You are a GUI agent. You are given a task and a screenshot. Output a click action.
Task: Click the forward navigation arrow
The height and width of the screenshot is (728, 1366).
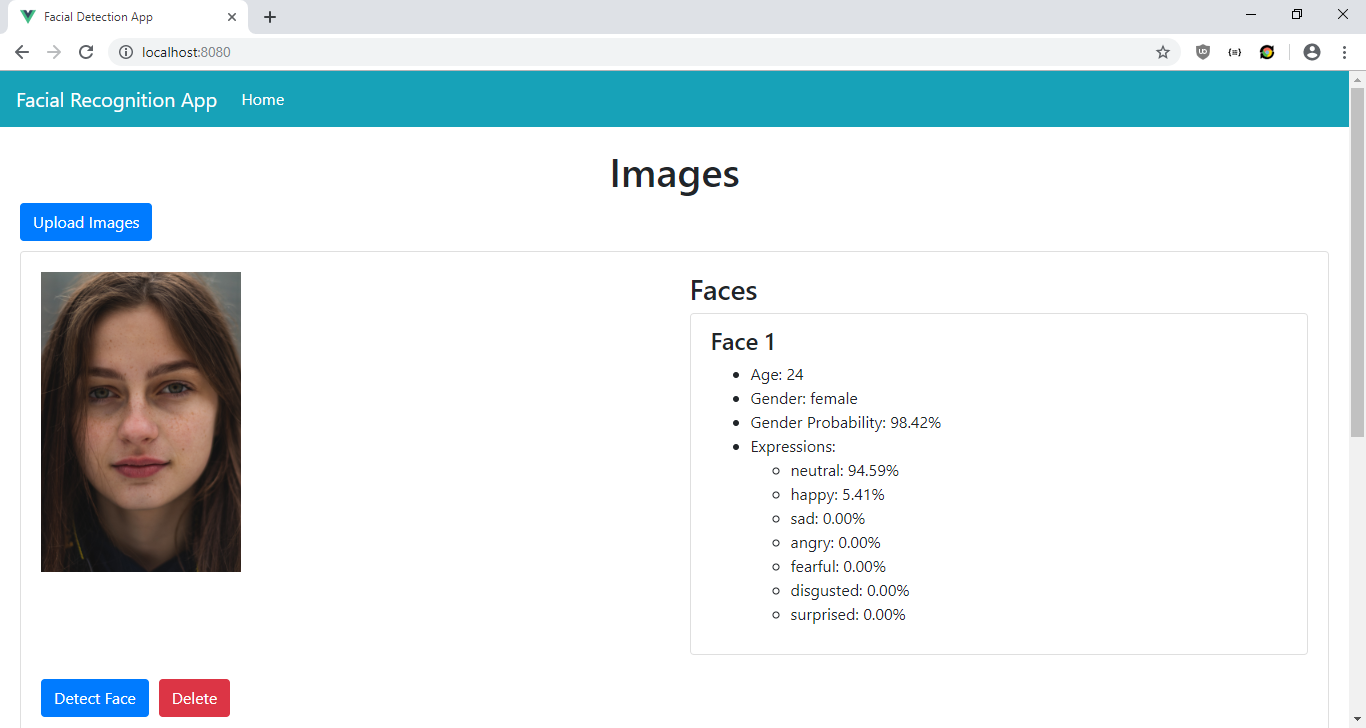click(x=54, y=52)
